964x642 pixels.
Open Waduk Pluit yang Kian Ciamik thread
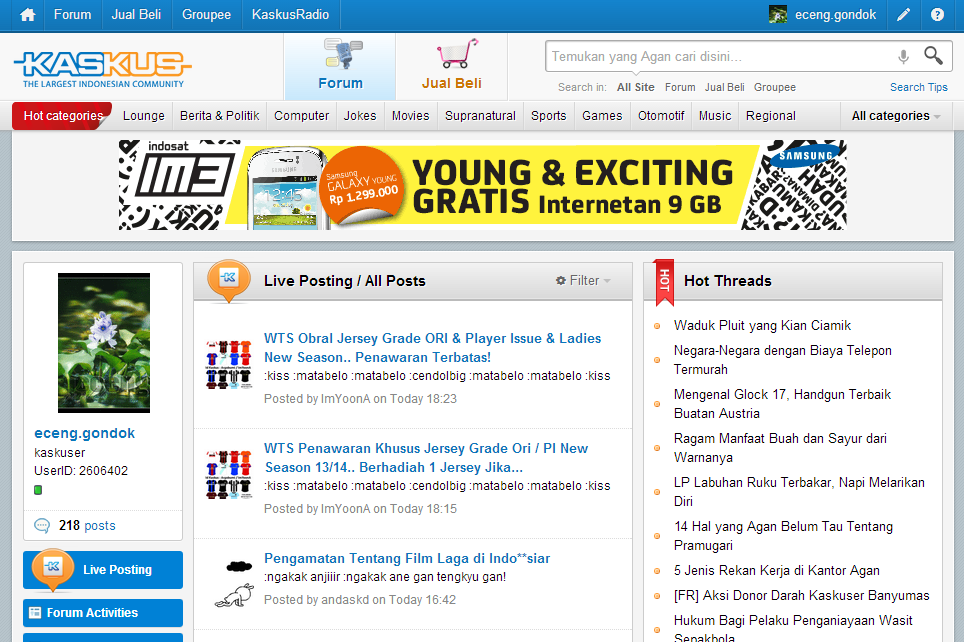pos(762,325)
